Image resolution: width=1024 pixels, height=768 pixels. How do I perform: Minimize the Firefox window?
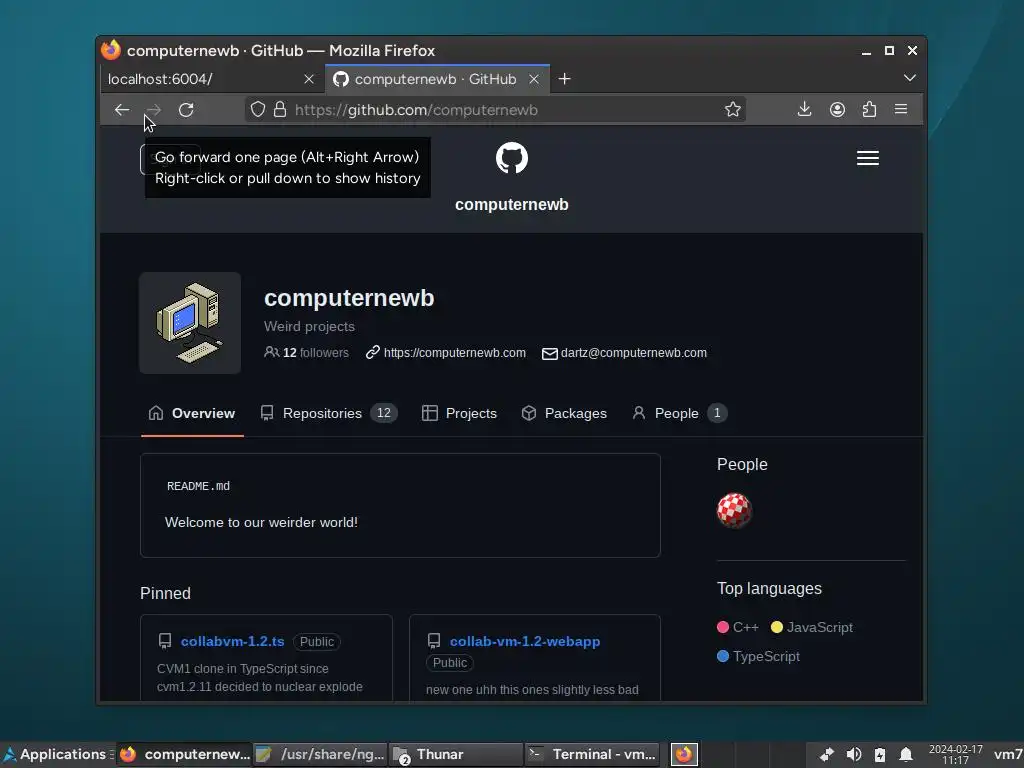click(x=866, y=51)
